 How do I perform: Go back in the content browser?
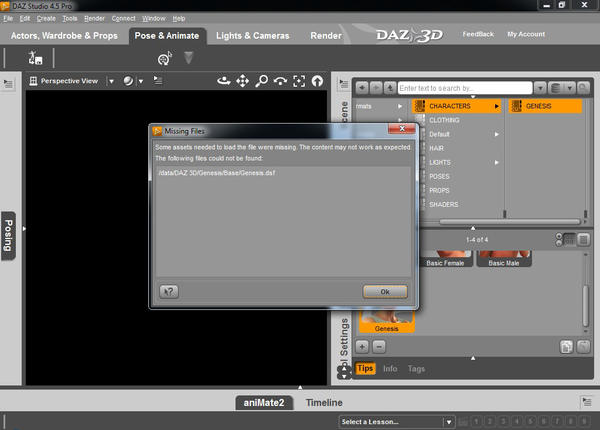coord(362,88)
